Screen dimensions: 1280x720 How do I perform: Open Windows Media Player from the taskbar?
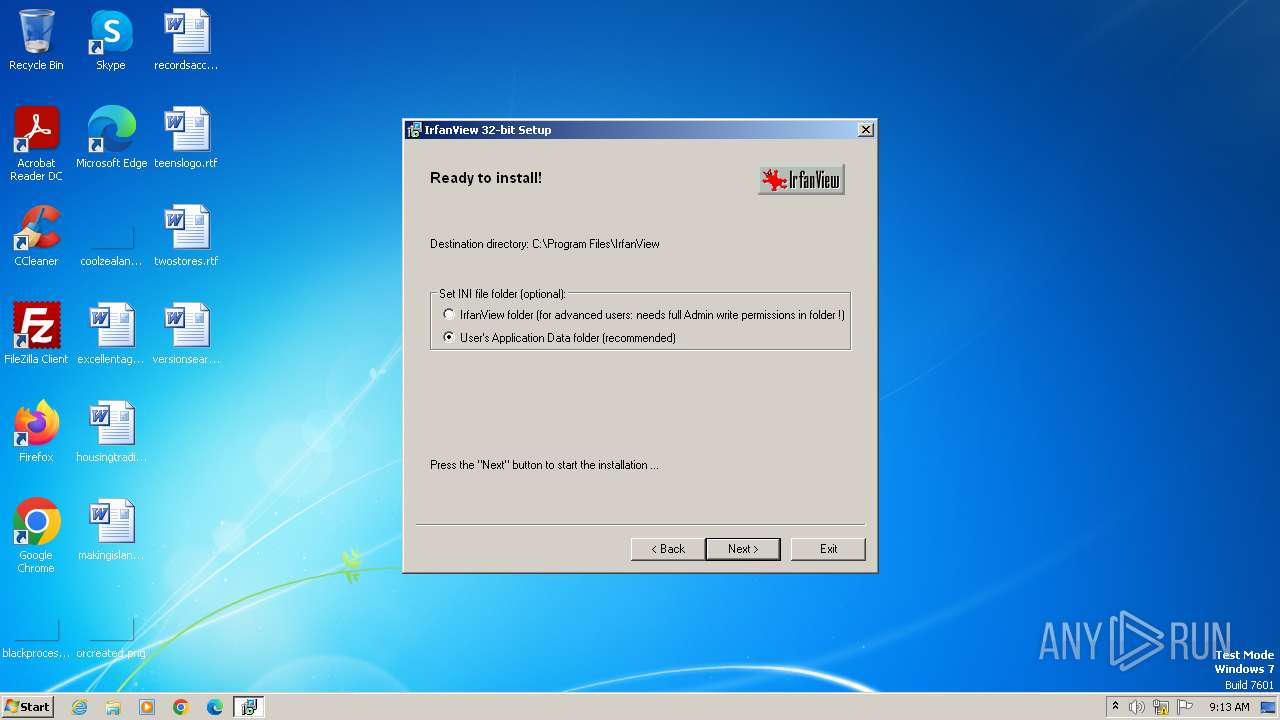(x=147, y=707)
